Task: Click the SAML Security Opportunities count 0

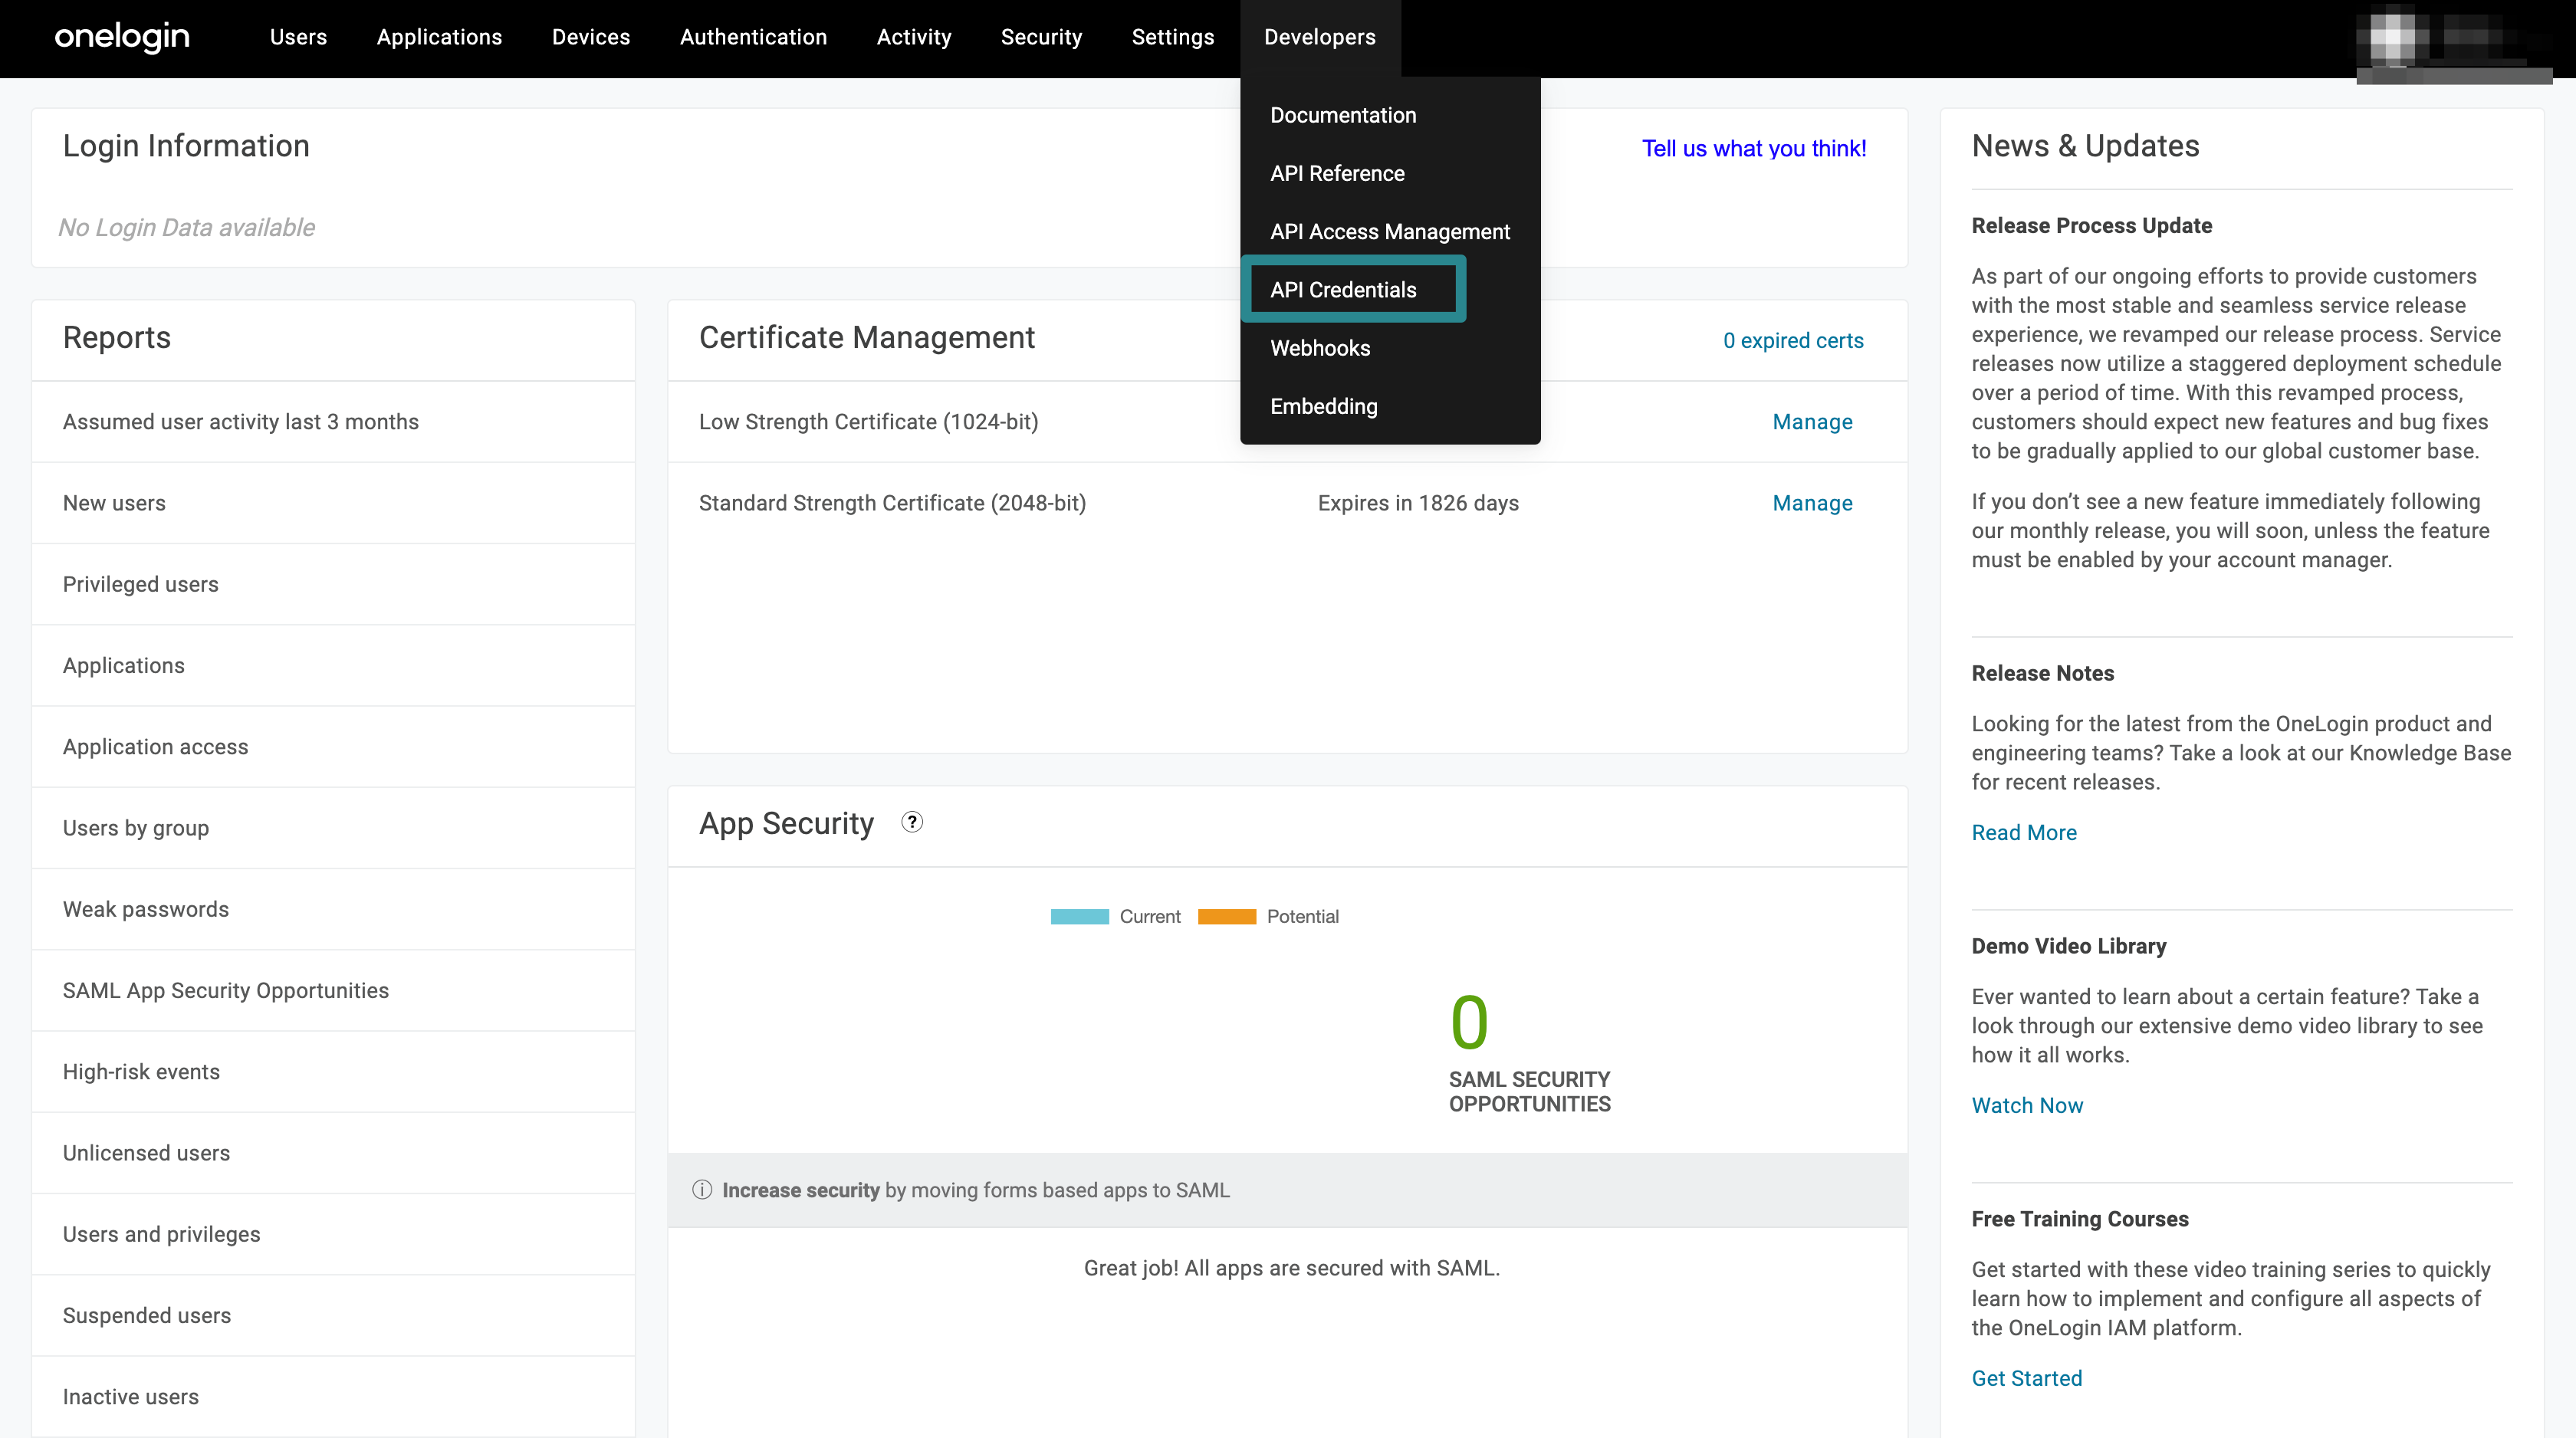Action: (1469, 1022)
